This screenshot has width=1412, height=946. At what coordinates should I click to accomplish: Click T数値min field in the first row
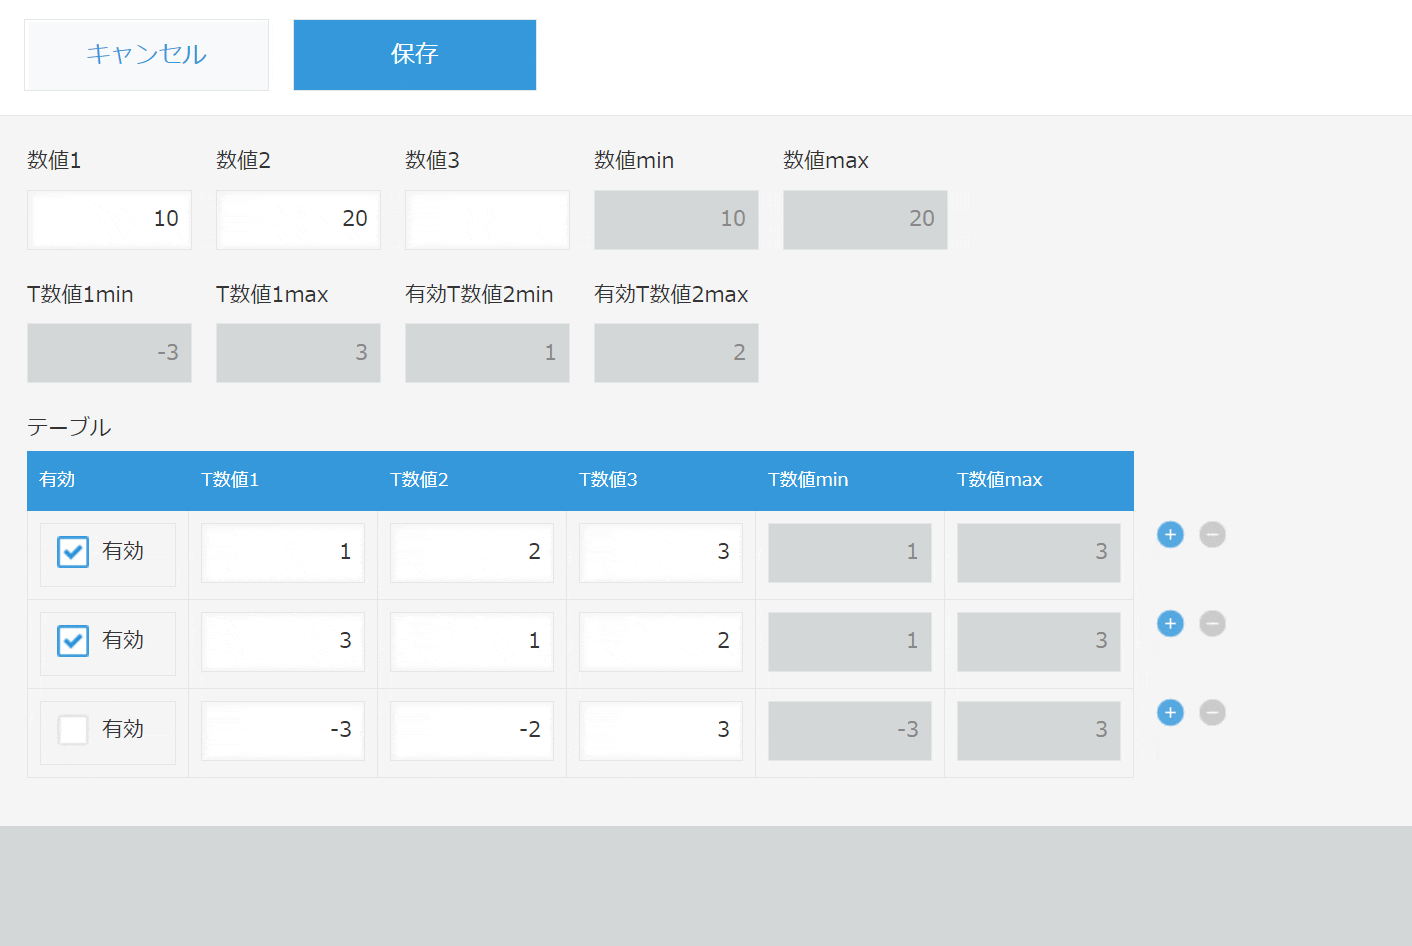coord(850,553)
